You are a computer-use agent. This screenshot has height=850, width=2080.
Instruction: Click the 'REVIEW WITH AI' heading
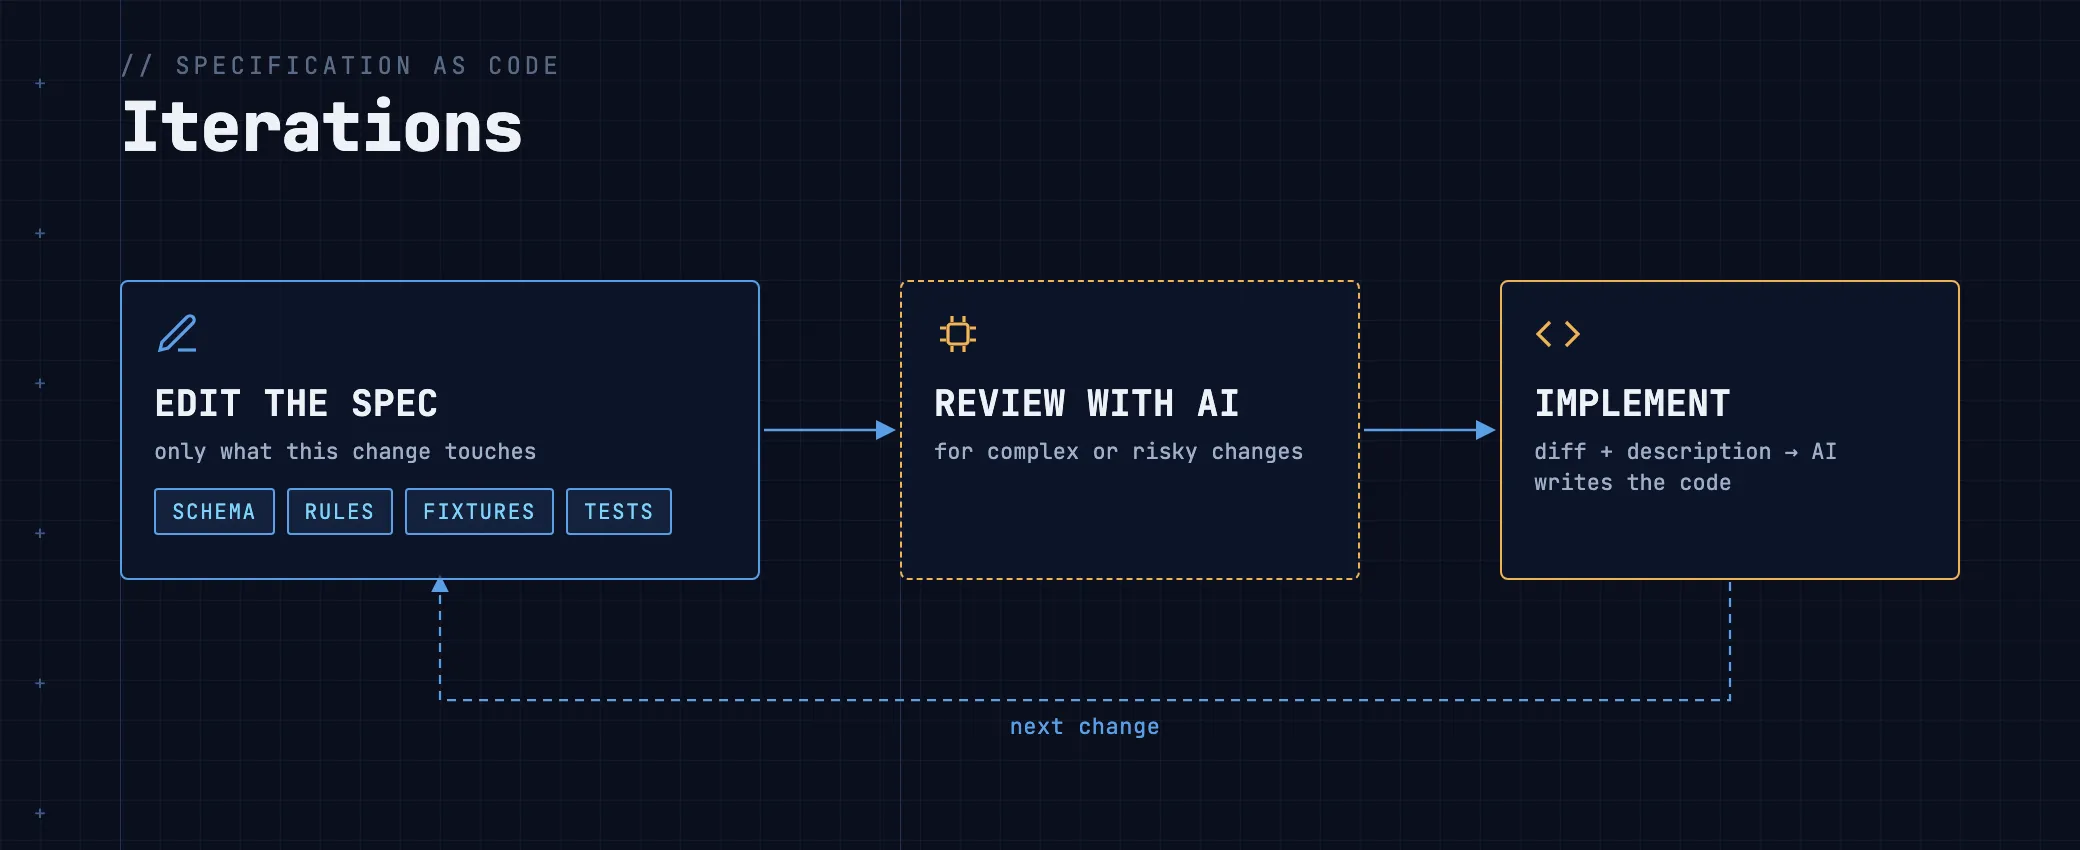pos(1087,404)
